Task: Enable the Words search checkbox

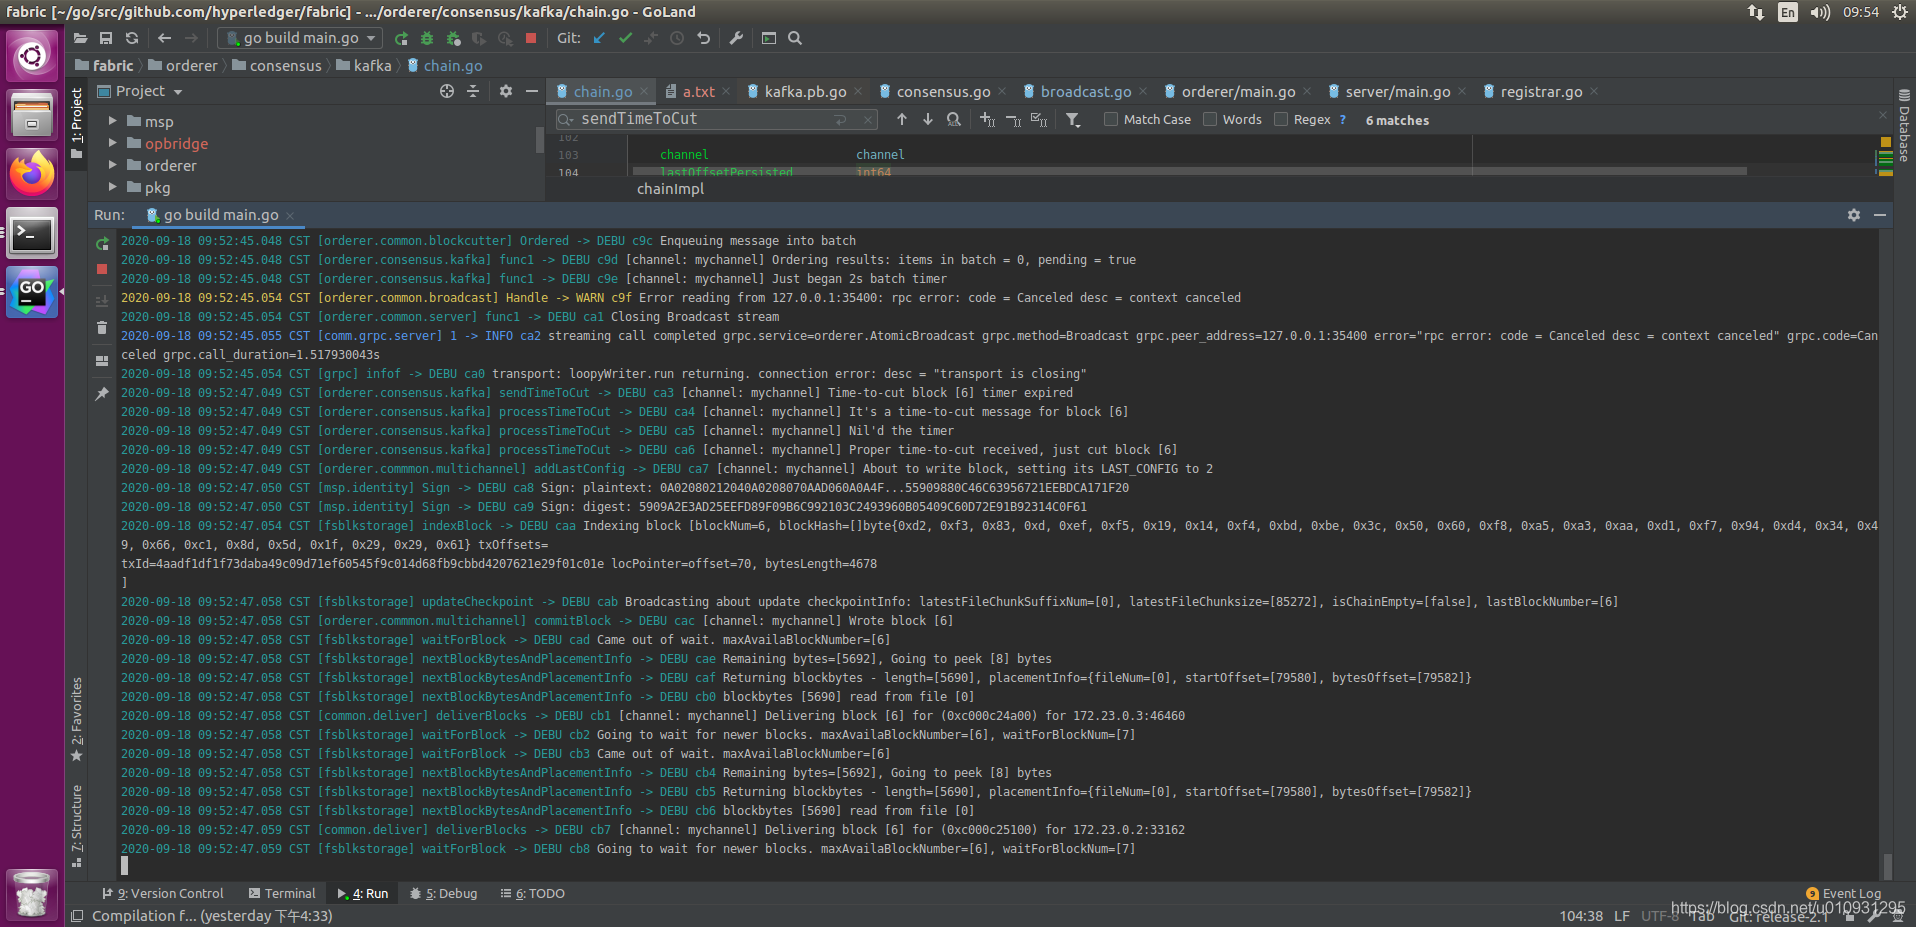Action: click(x=1210, y=119)
